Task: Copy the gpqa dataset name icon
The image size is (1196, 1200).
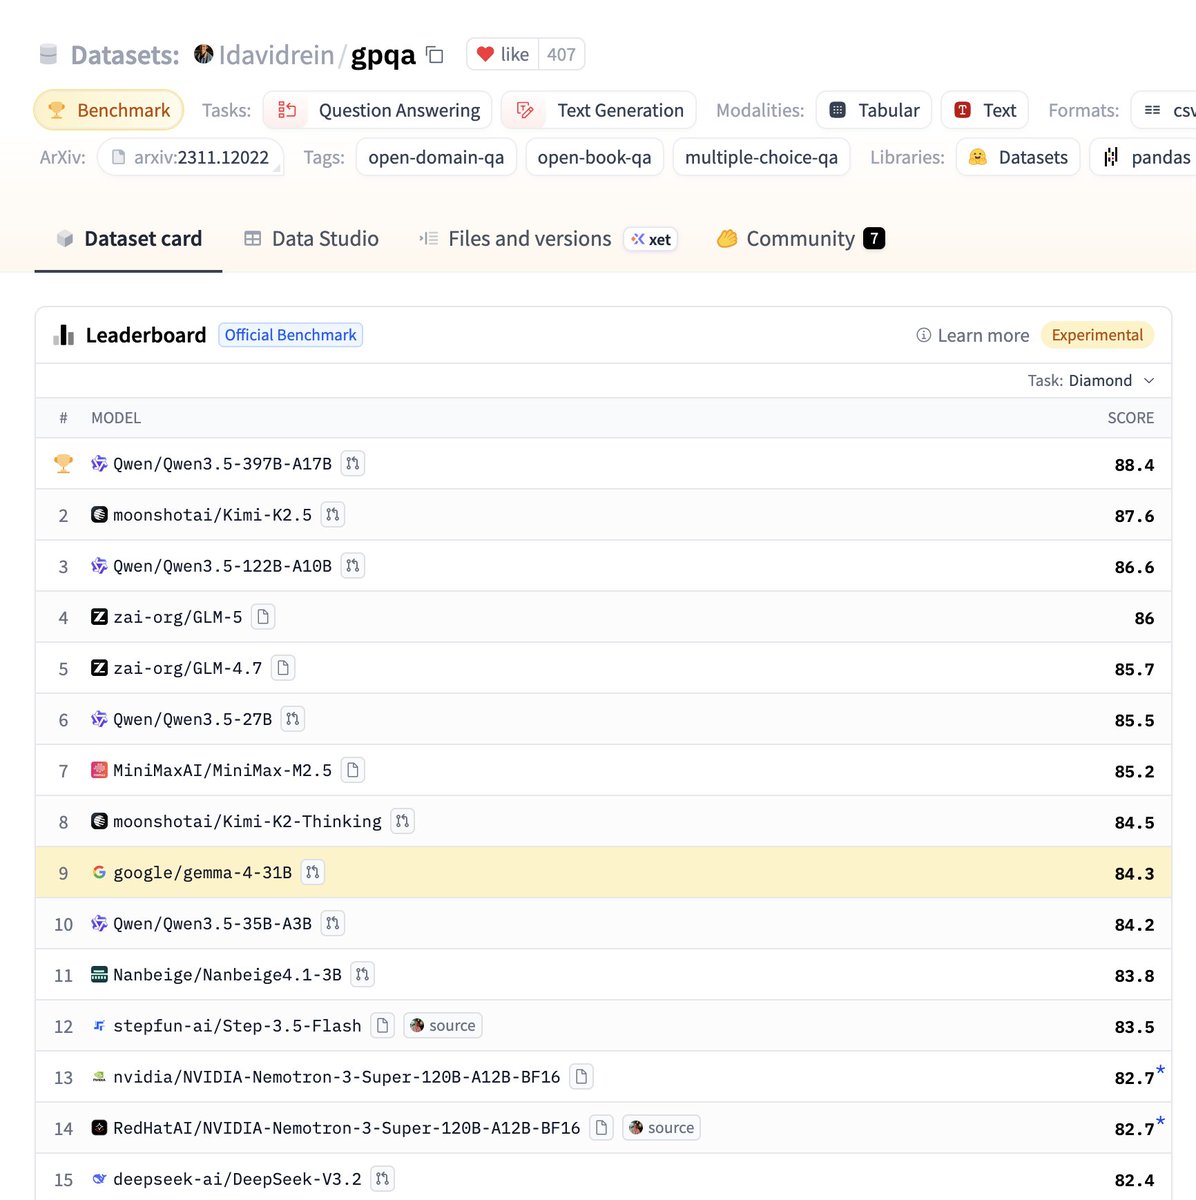Action: 435,55
